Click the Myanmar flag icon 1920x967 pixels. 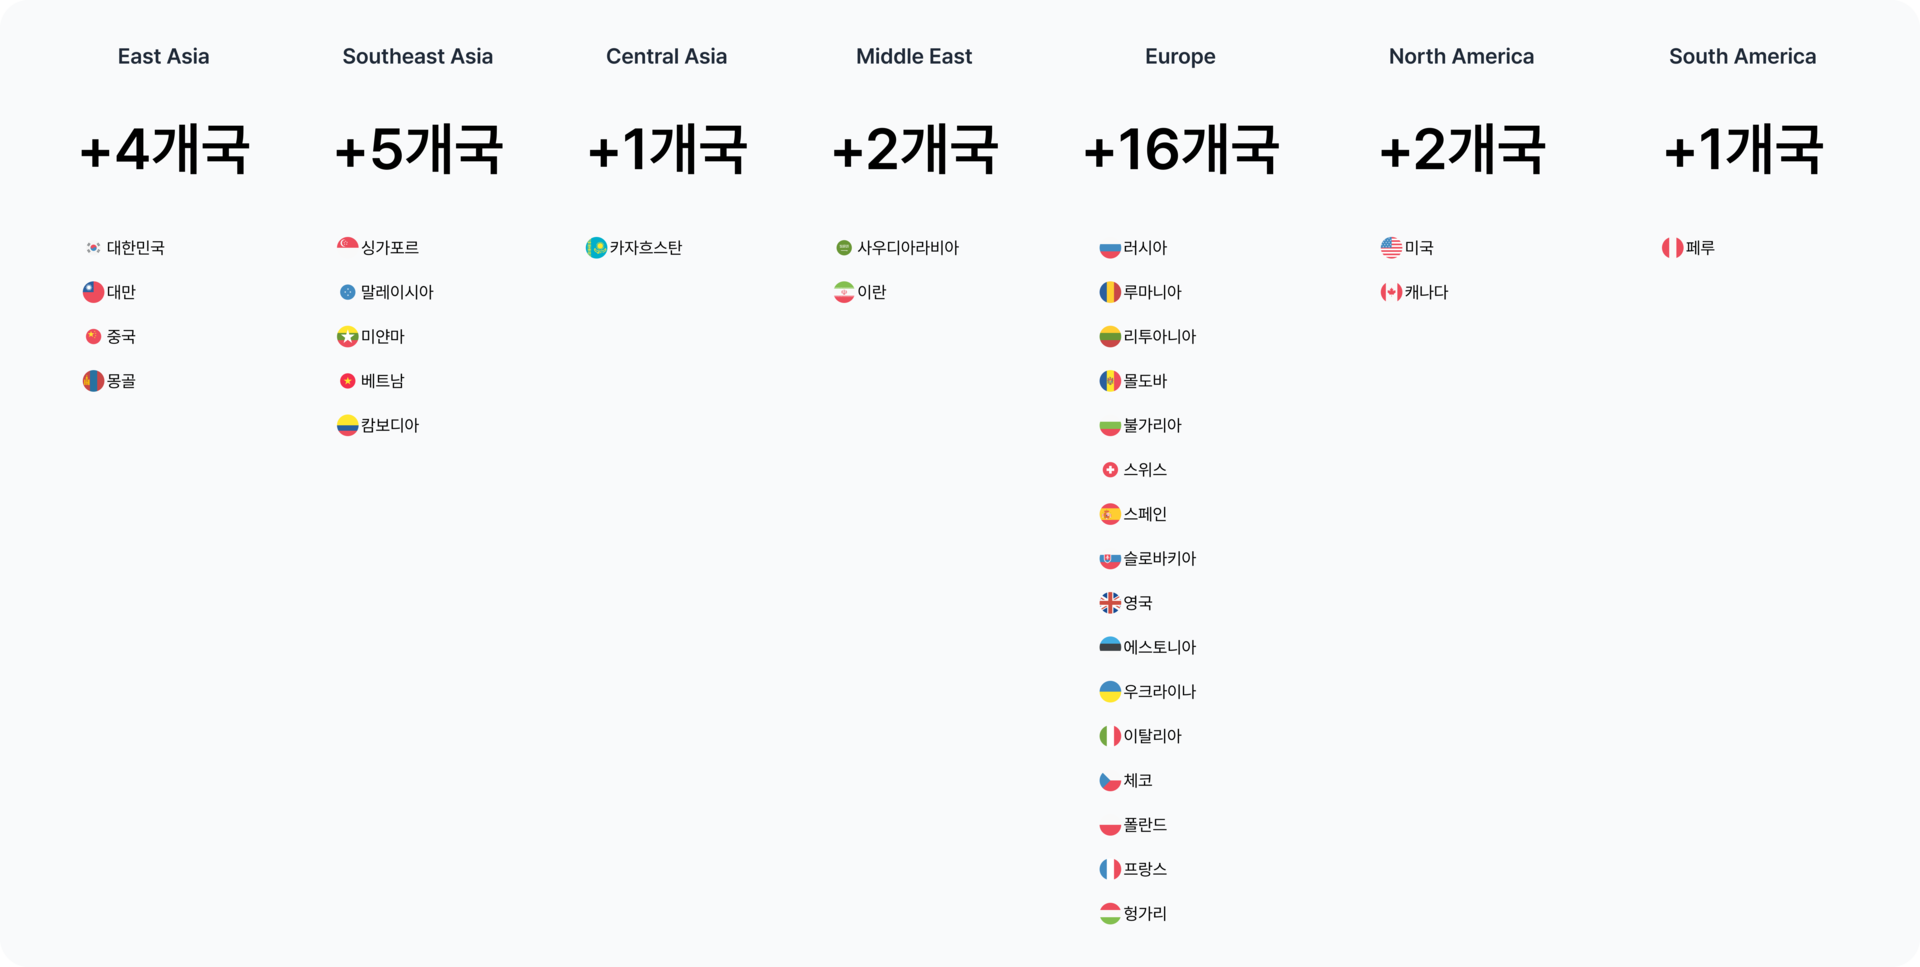click(x=347, y=337)
